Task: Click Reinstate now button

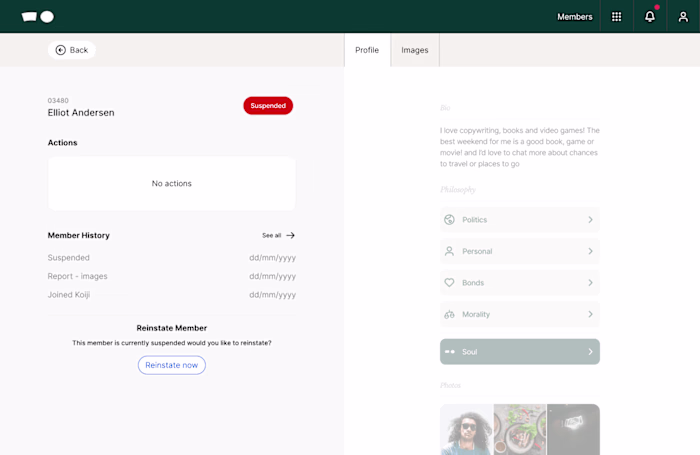Action: (x=172, y=365)
